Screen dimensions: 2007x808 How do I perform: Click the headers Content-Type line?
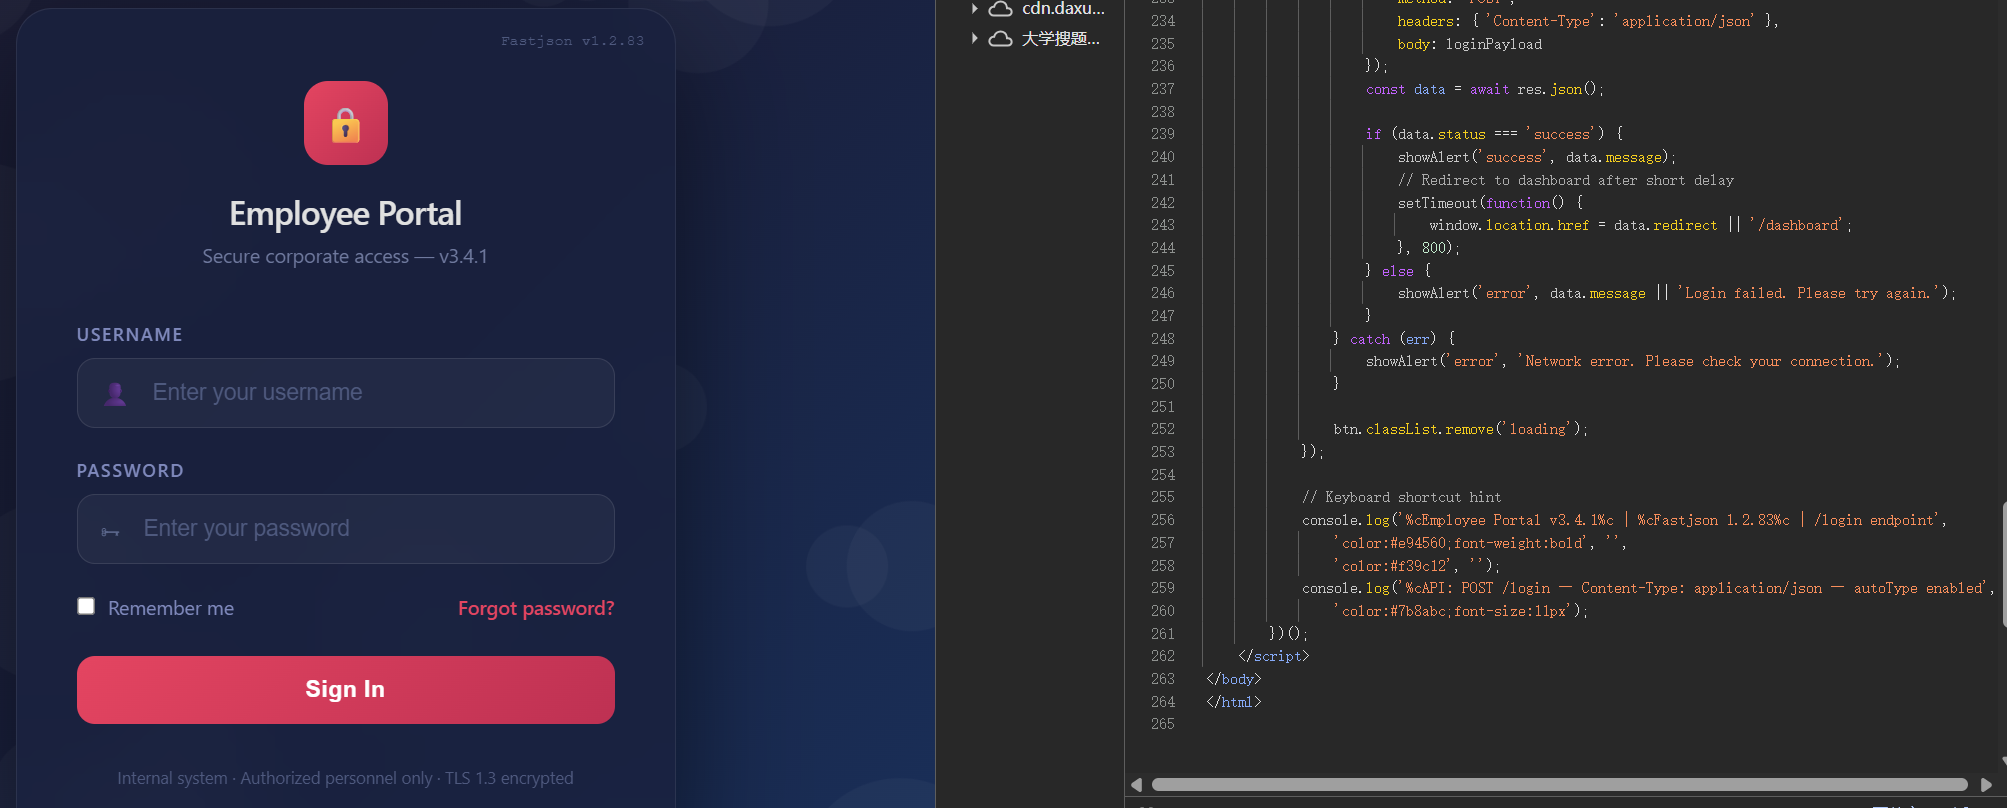tap(1588, 21)
